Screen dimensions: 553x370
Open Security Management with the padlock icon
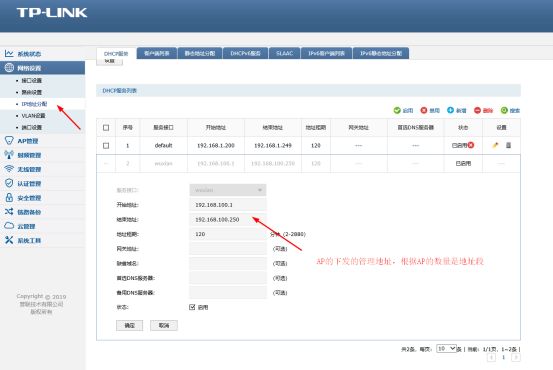coord(23,198)
